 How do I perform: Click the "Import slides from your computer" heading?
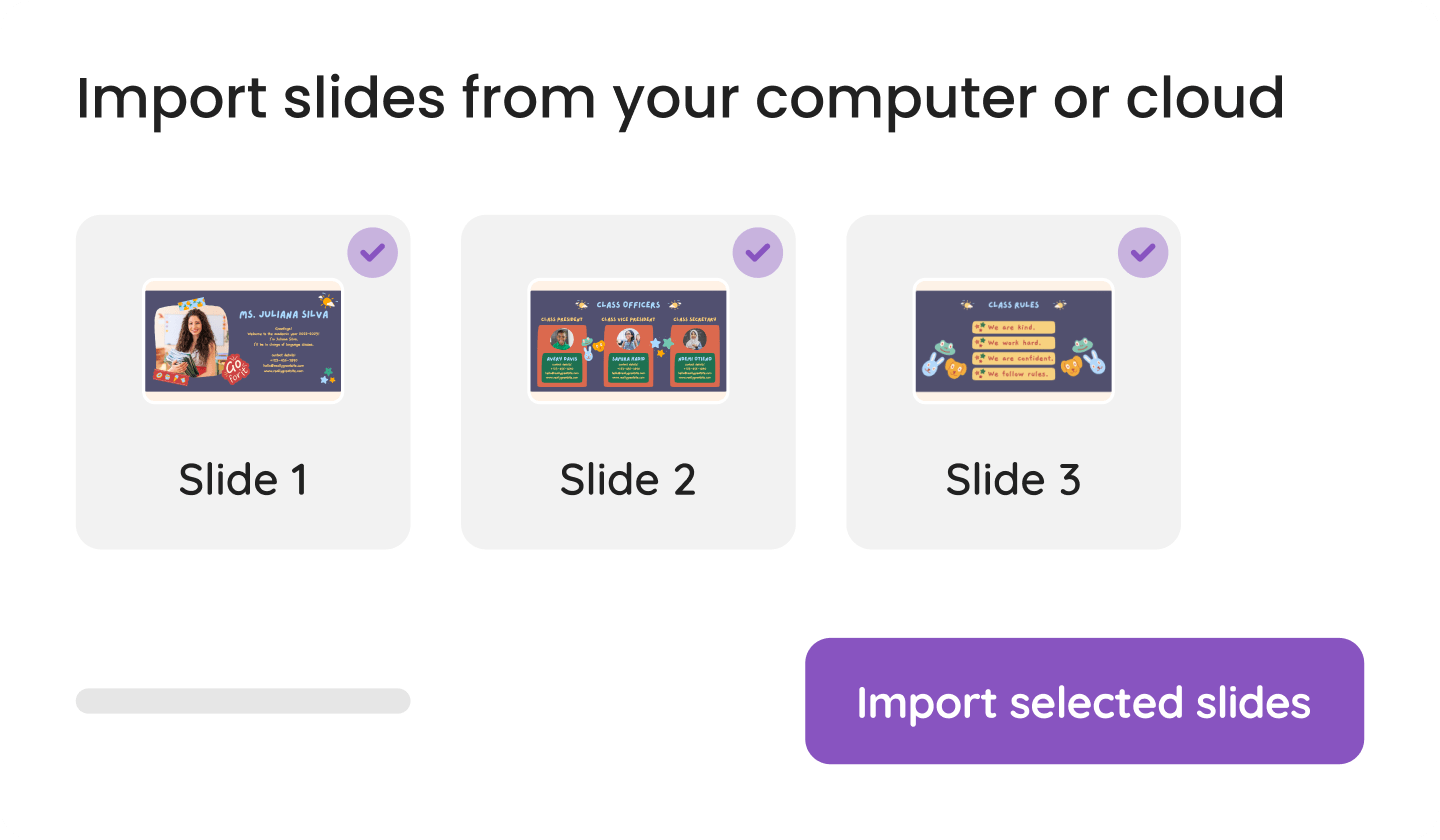[680, 98]
